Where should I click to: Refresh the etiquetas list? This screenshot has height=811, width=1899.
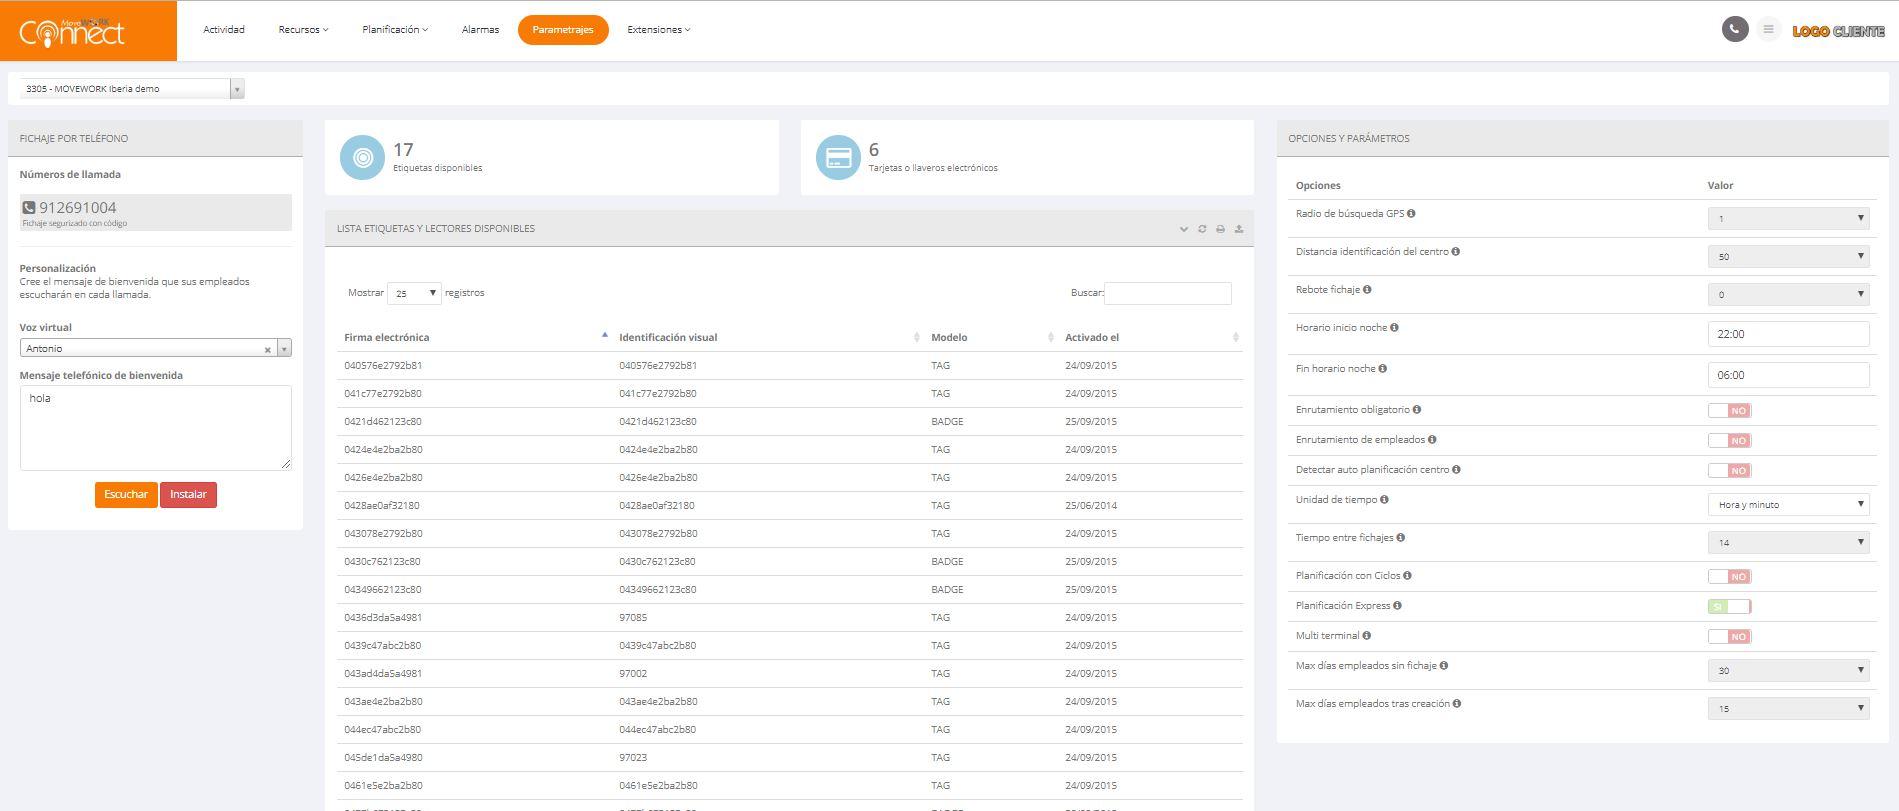[1202, 229]
